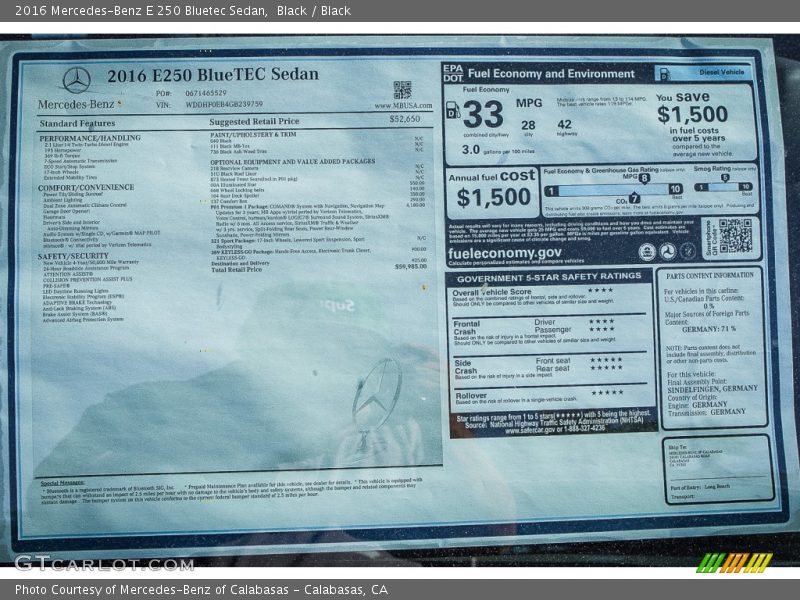800x600 pixels.
Task: Click the Special Messages heading
Action: pos(63,483)
